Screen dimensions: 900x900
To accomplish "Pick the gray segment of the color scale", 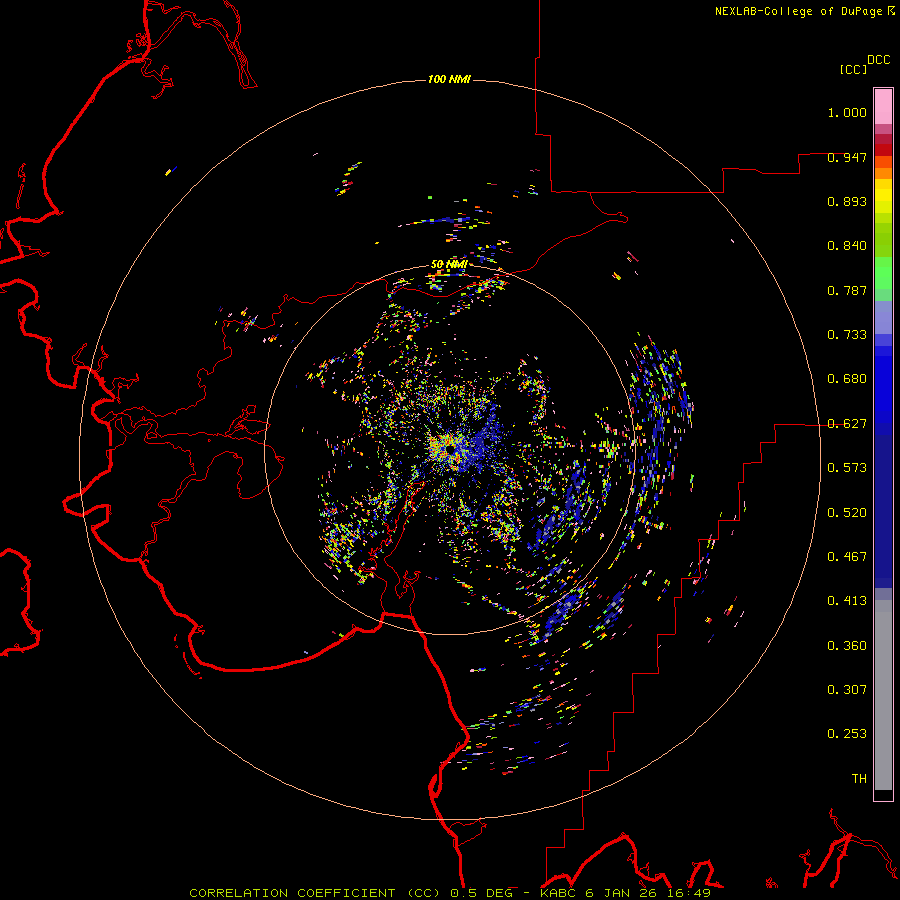I will 883,695.
